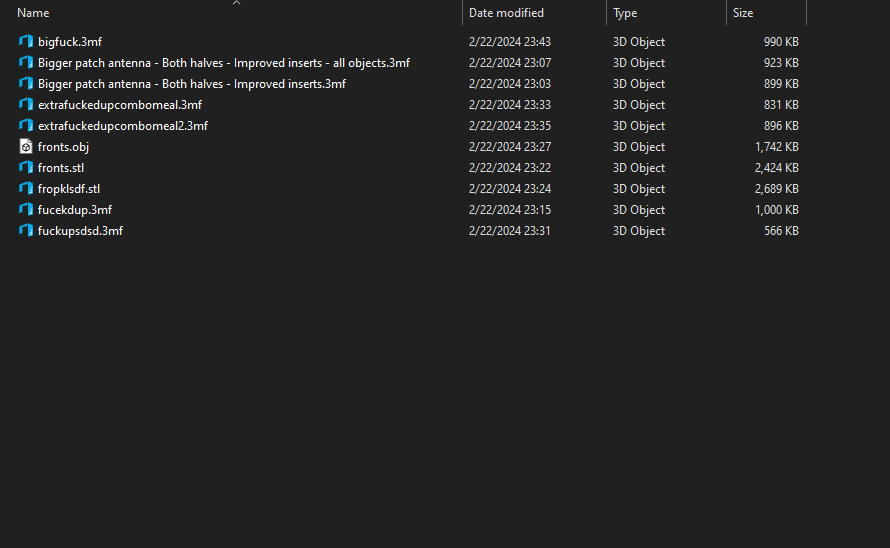The image size is (890, 548).
Task: Sort files by Date modified header
Action: tap(506, 13)
